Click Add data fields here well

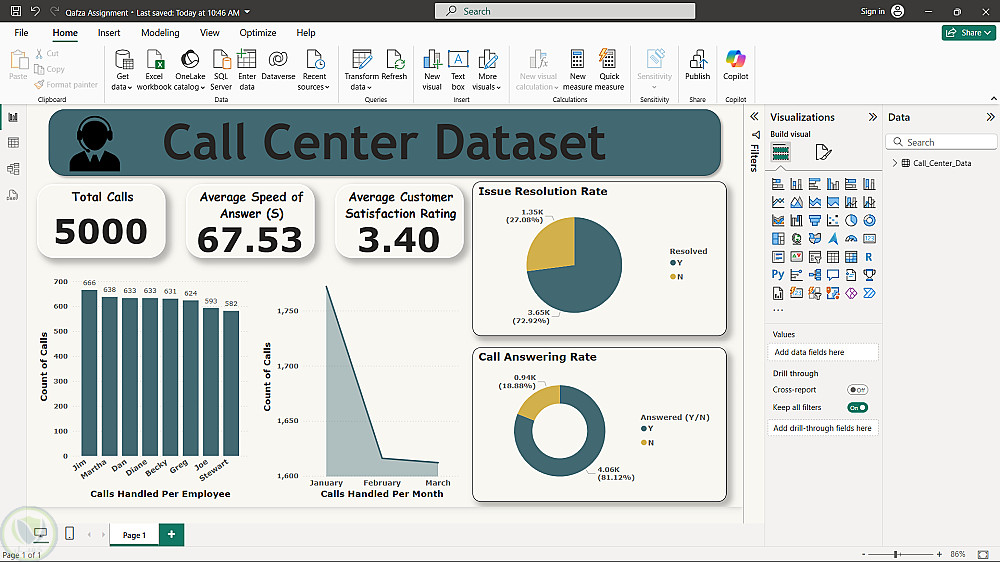[823, 352]
